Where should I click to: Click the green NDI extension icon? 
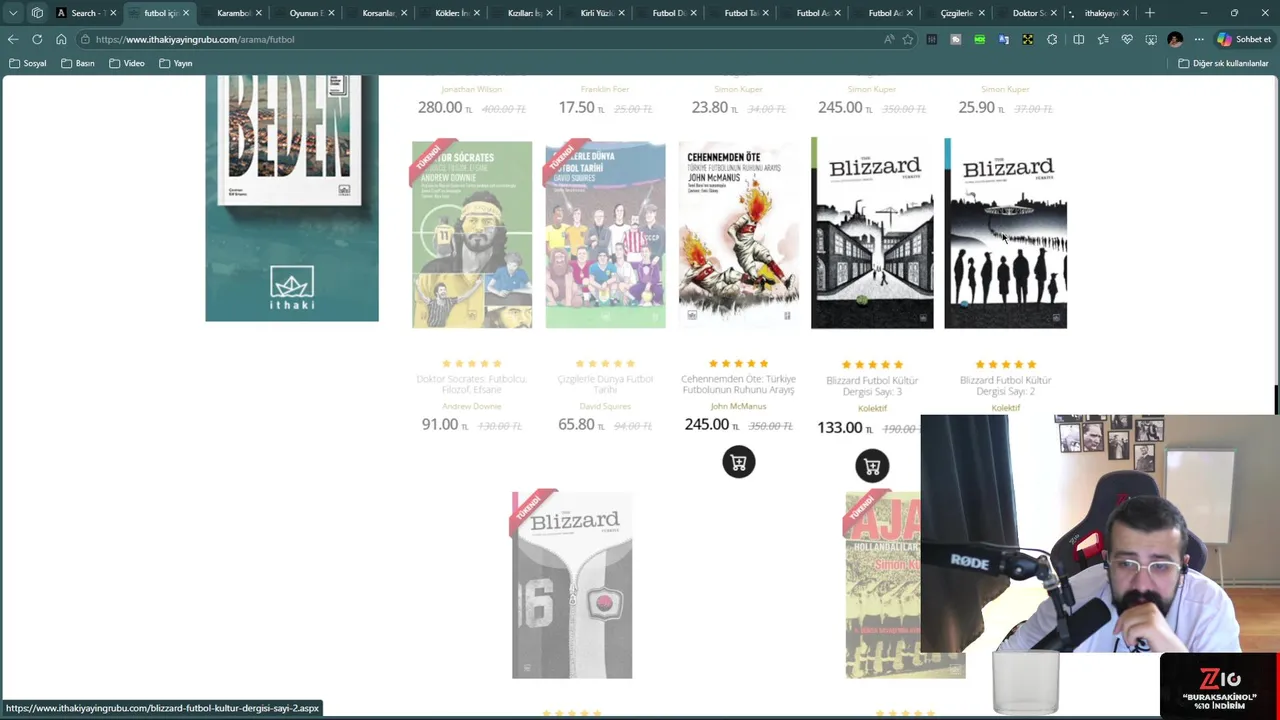[980, 39]
